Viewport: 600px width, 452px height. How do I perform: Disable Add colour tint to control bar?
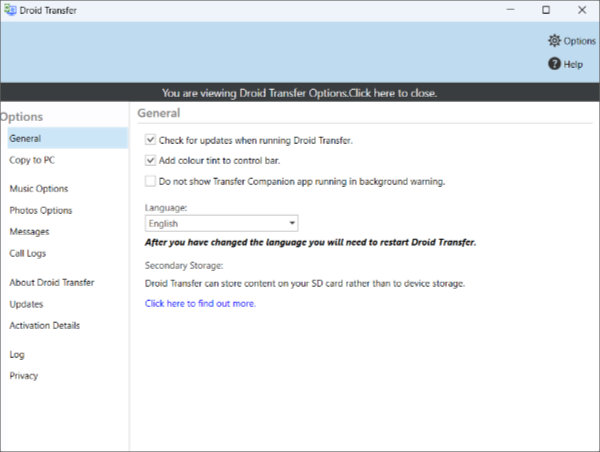pos(150,160)
